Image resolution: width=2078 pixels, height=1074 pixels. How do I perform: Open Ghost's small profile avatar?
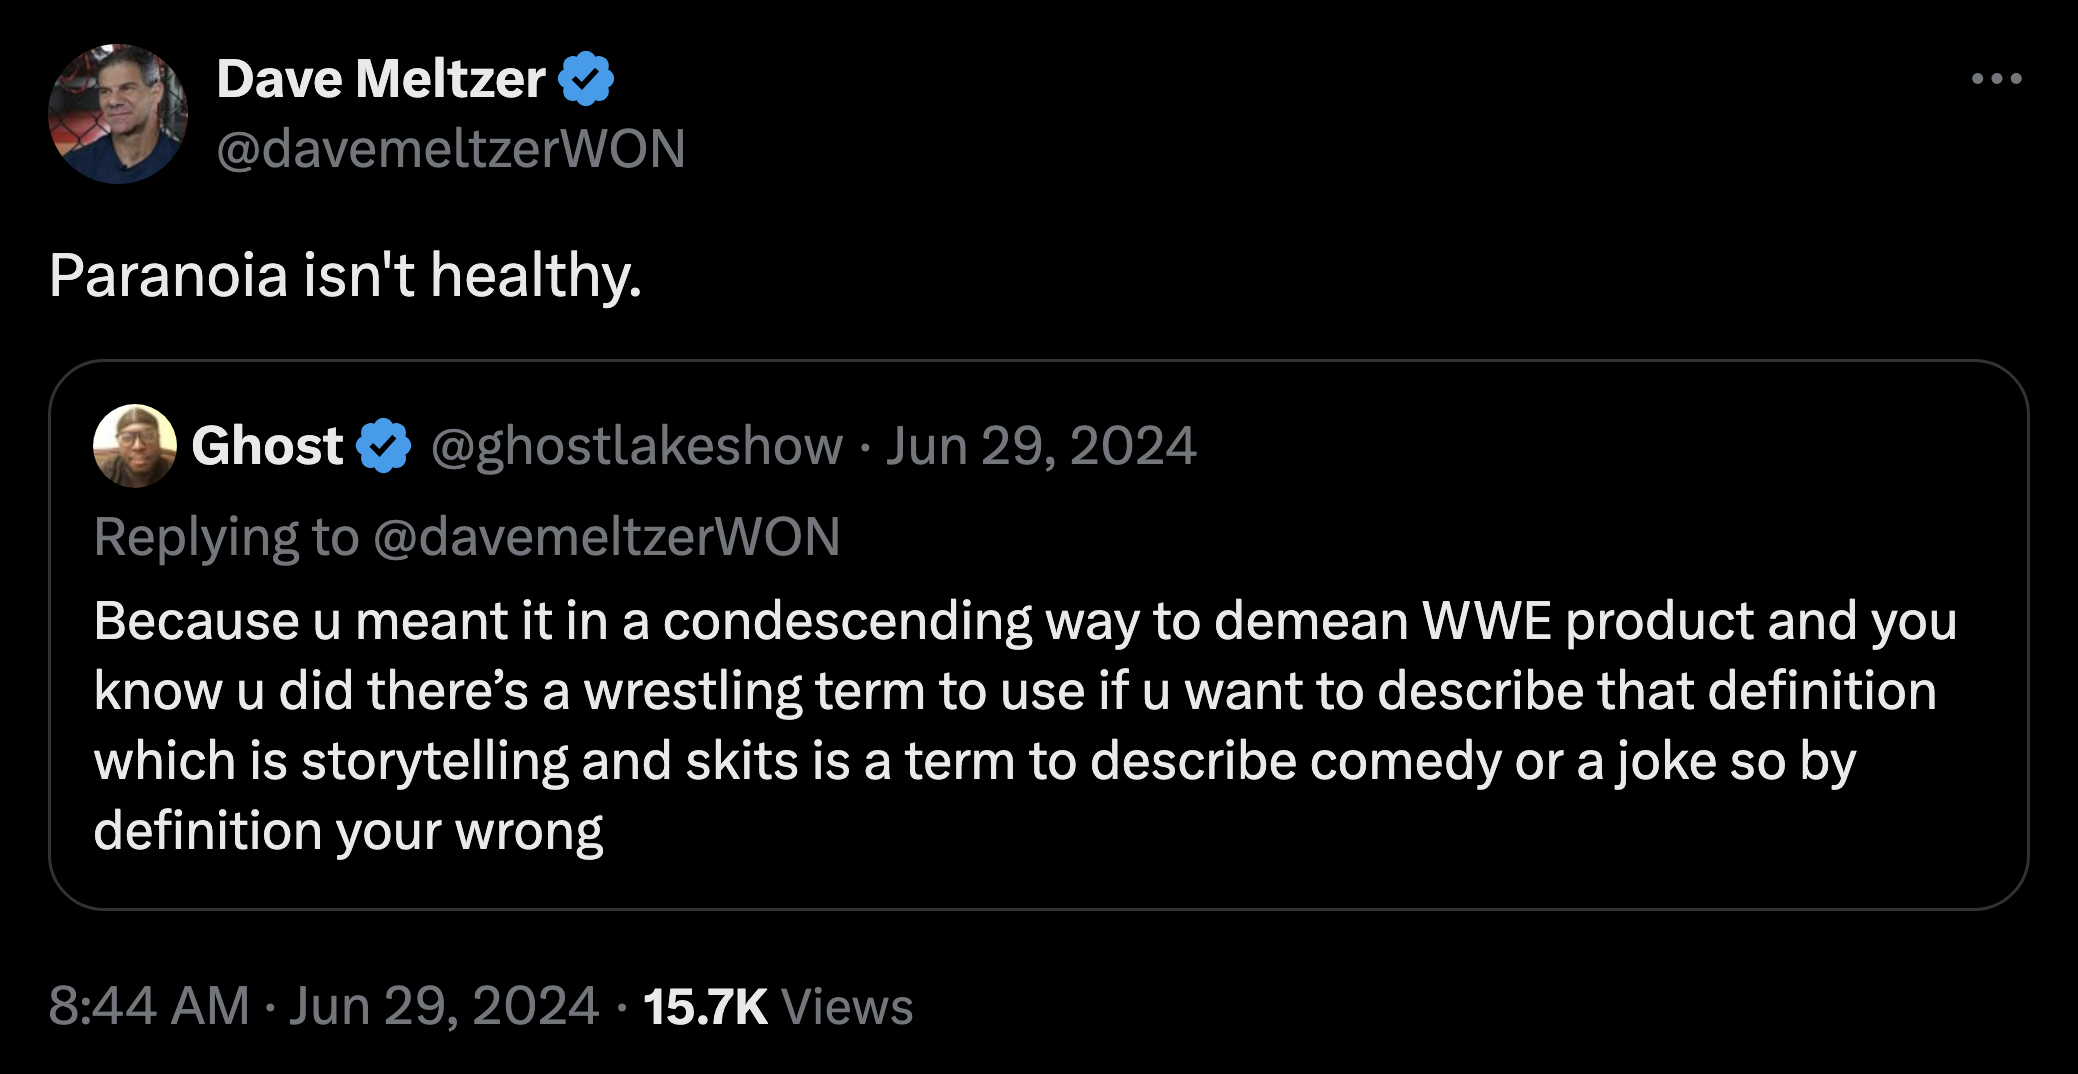[135, 446]
